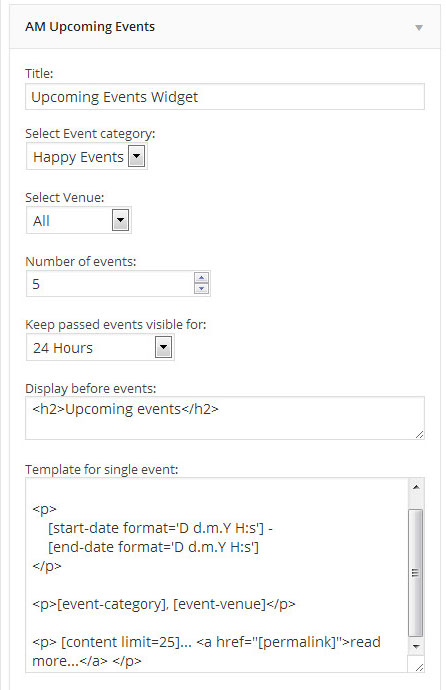Viewport: 446px width, 690px height.
Task: Click the AM Upcoming Events header
Action: coord(225,26)
